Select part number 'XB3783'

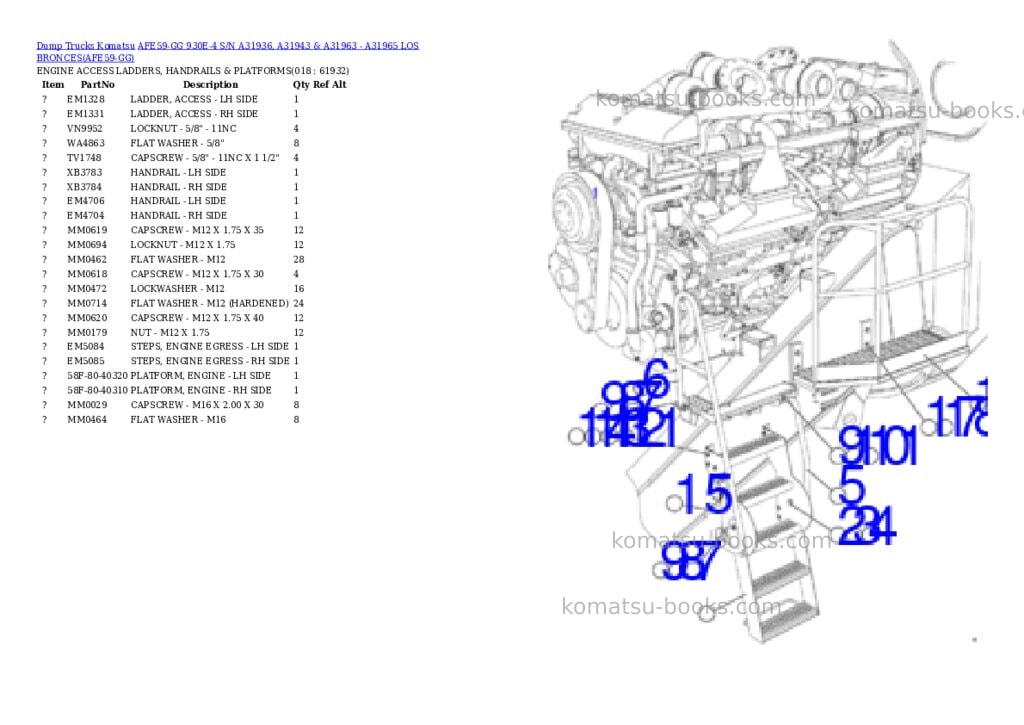click(x=84, y=172)
